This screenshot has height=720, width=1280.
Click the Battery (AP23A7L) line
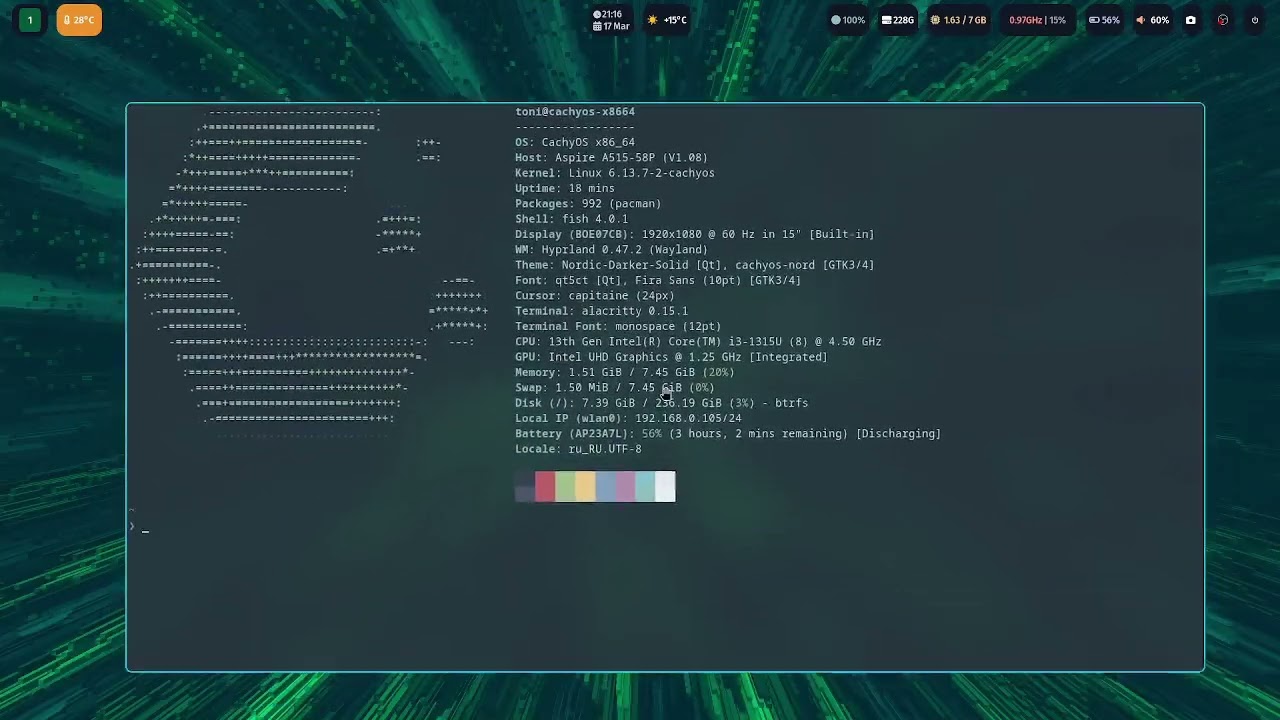[x=728, y=434]
